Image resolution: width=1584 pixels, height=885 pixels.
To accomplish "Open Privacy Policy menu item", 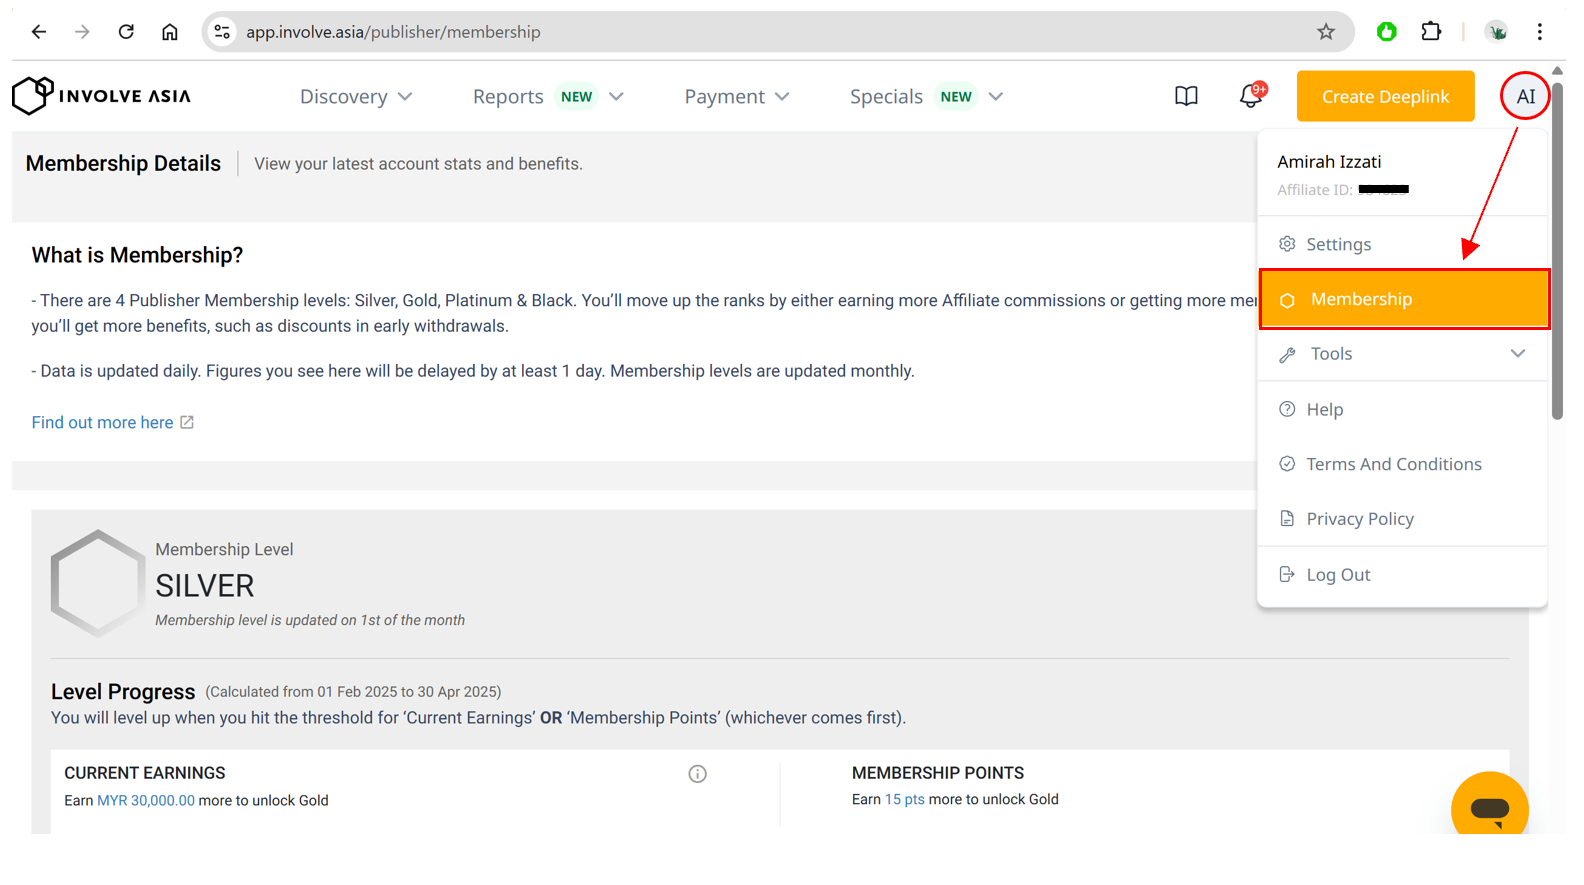I will 1402,518.
